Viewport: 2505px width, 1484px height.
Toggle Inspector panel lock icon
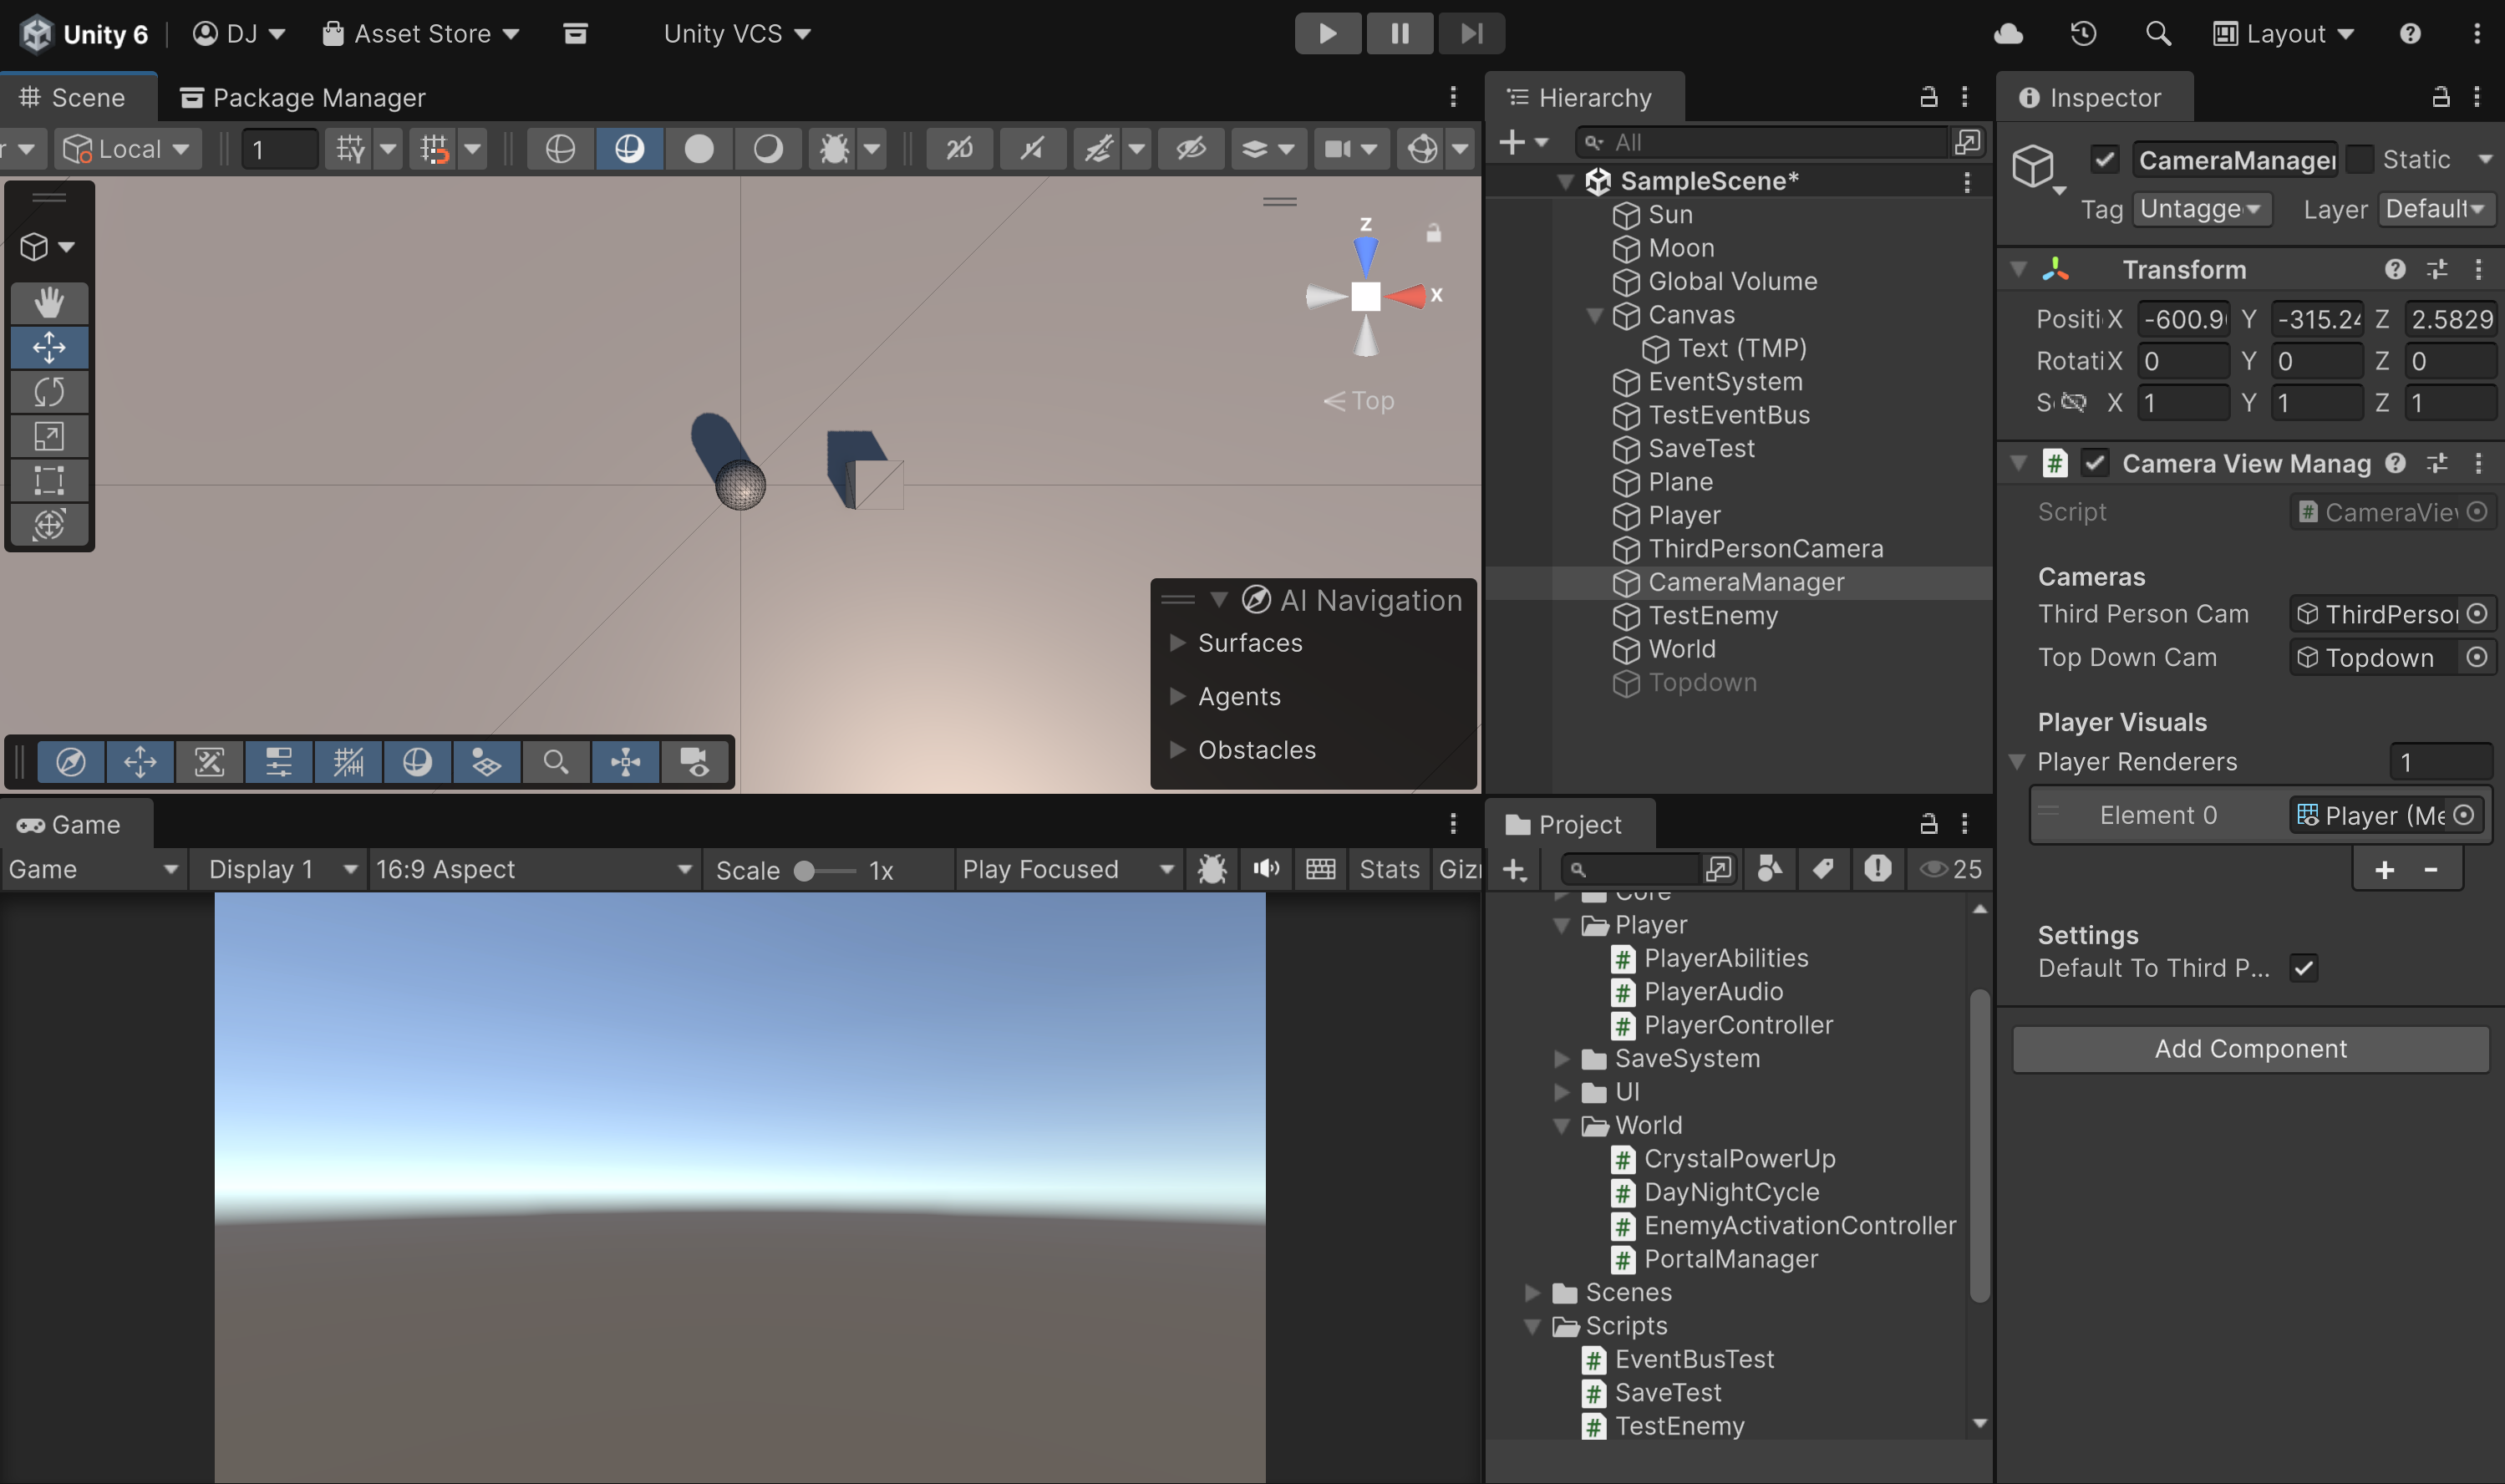pyautogui.click(x=2440, y=97)
